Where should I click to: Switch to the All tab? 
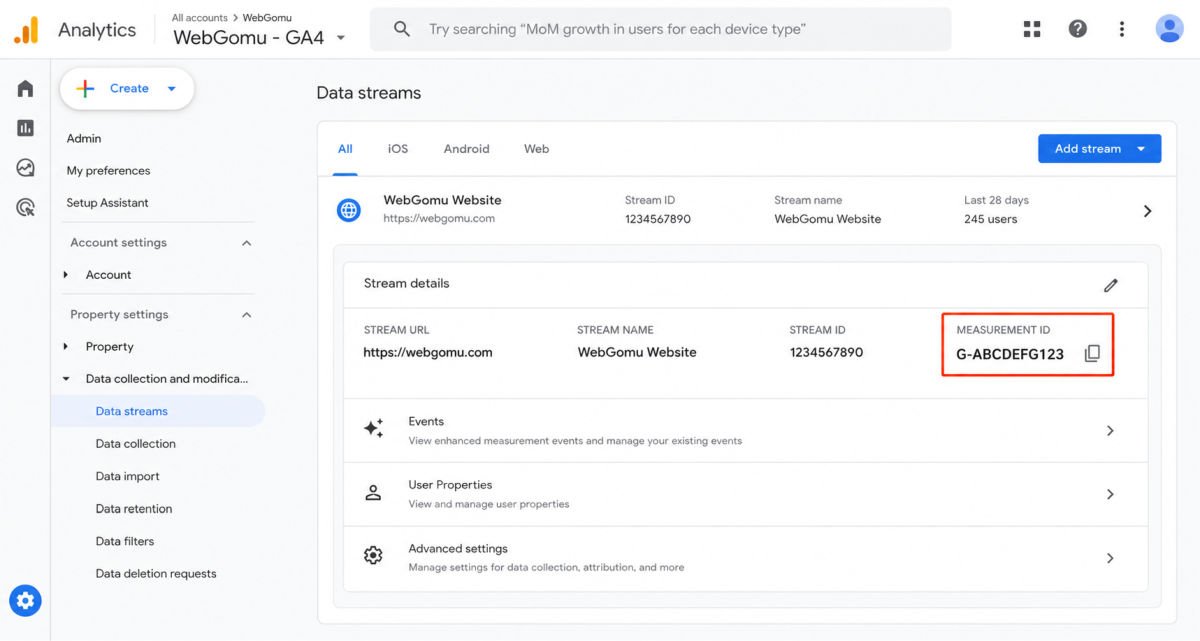[x=345, y=149]
